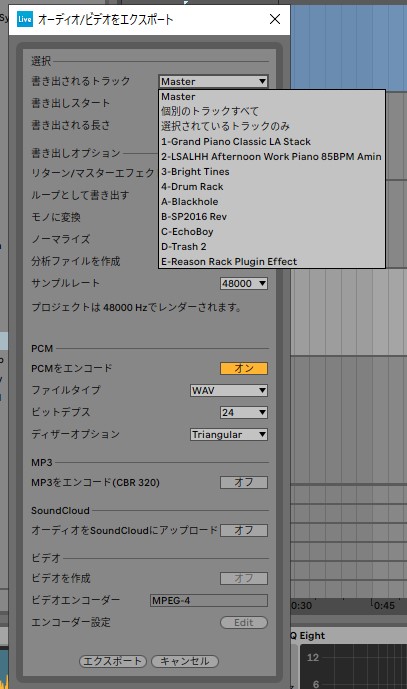Viewport: 407px width, 689px height.
Task: Click the Live logo icon in title bar
Action: (x=25, y=19)
